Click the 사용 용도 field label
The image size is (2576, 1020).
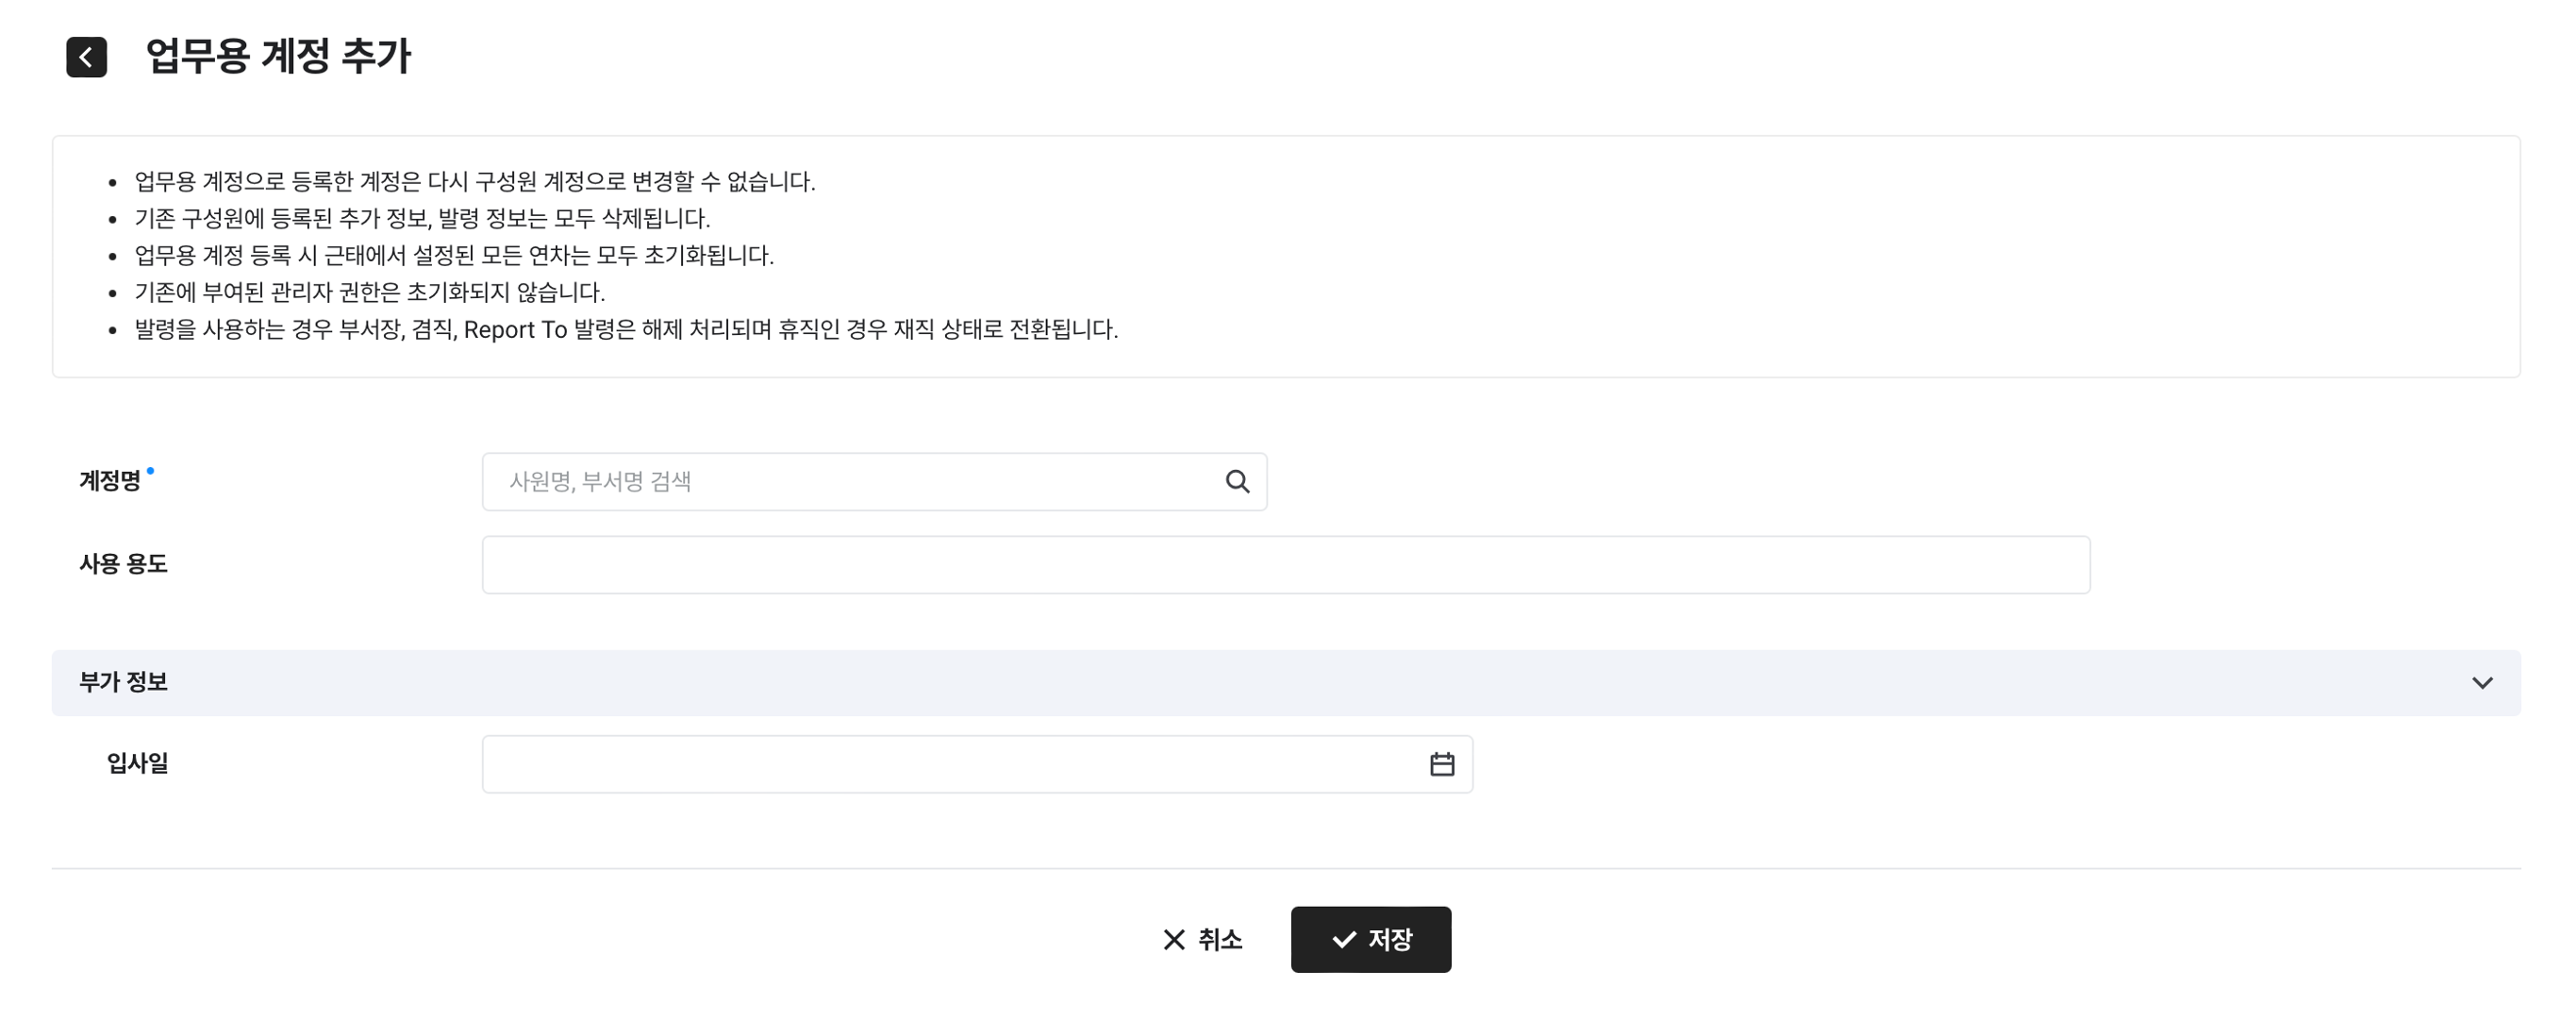click(123, 564)
